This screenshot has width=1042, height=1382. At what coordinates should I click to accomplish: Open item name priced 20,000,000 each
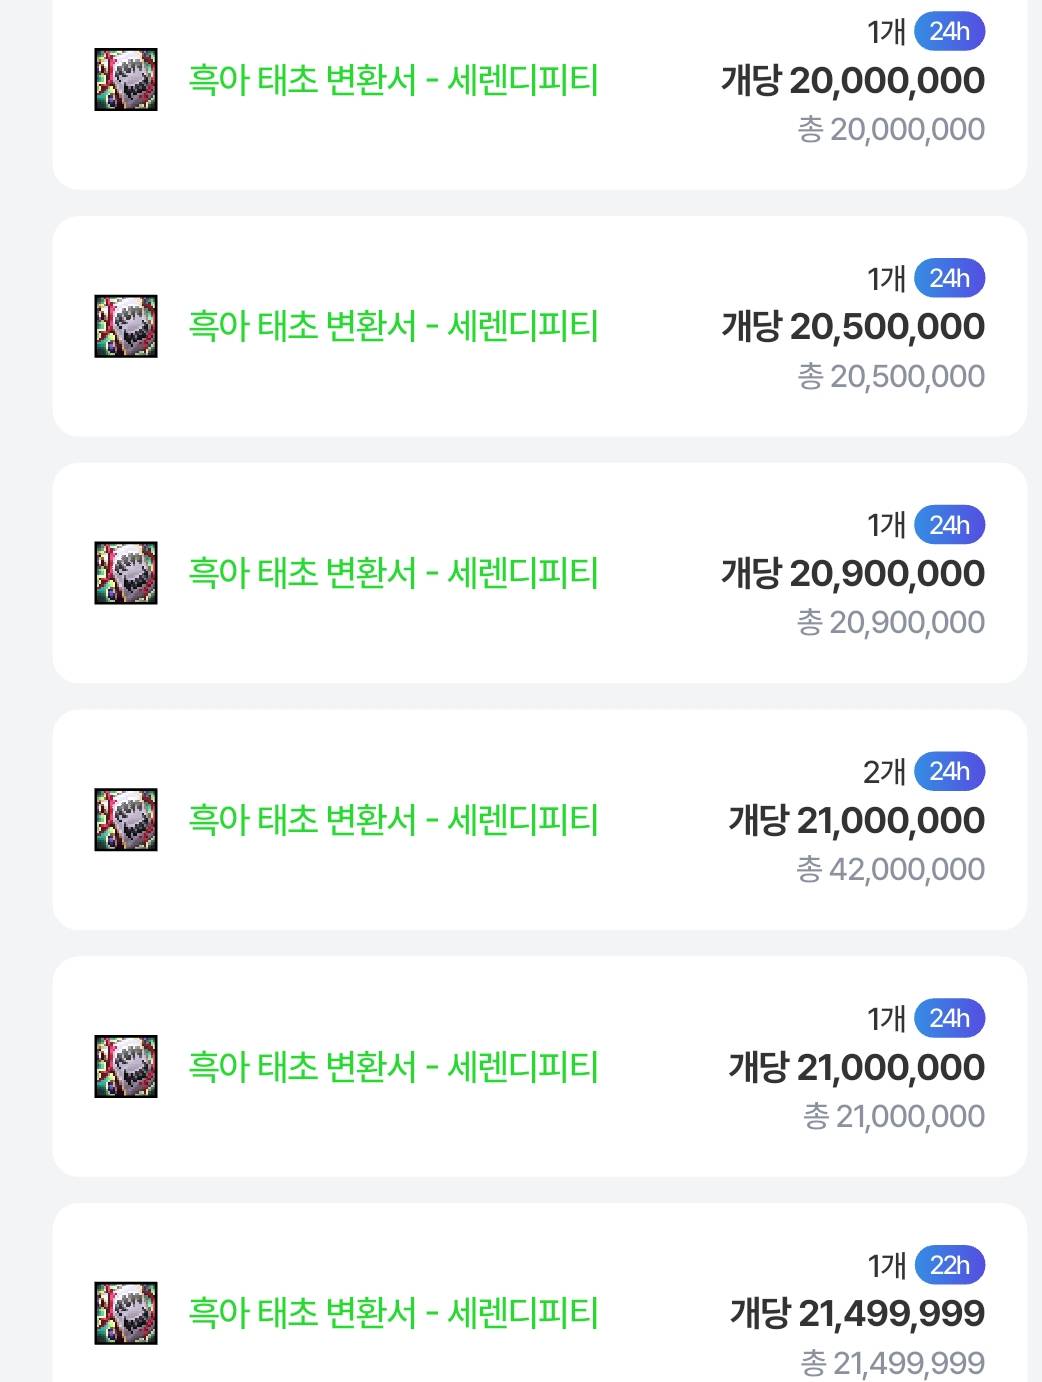[393, 79]
